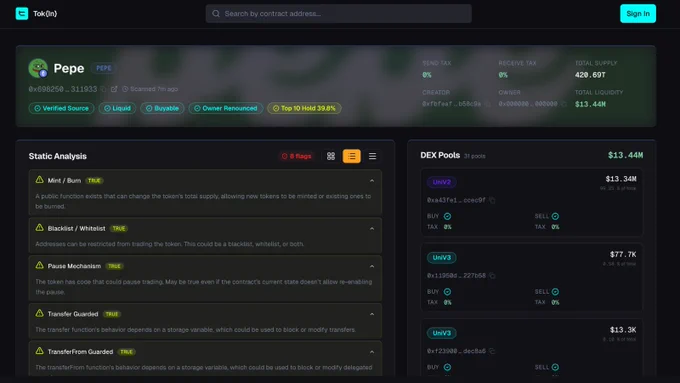Focus the contract address search field

coord(338,13)
